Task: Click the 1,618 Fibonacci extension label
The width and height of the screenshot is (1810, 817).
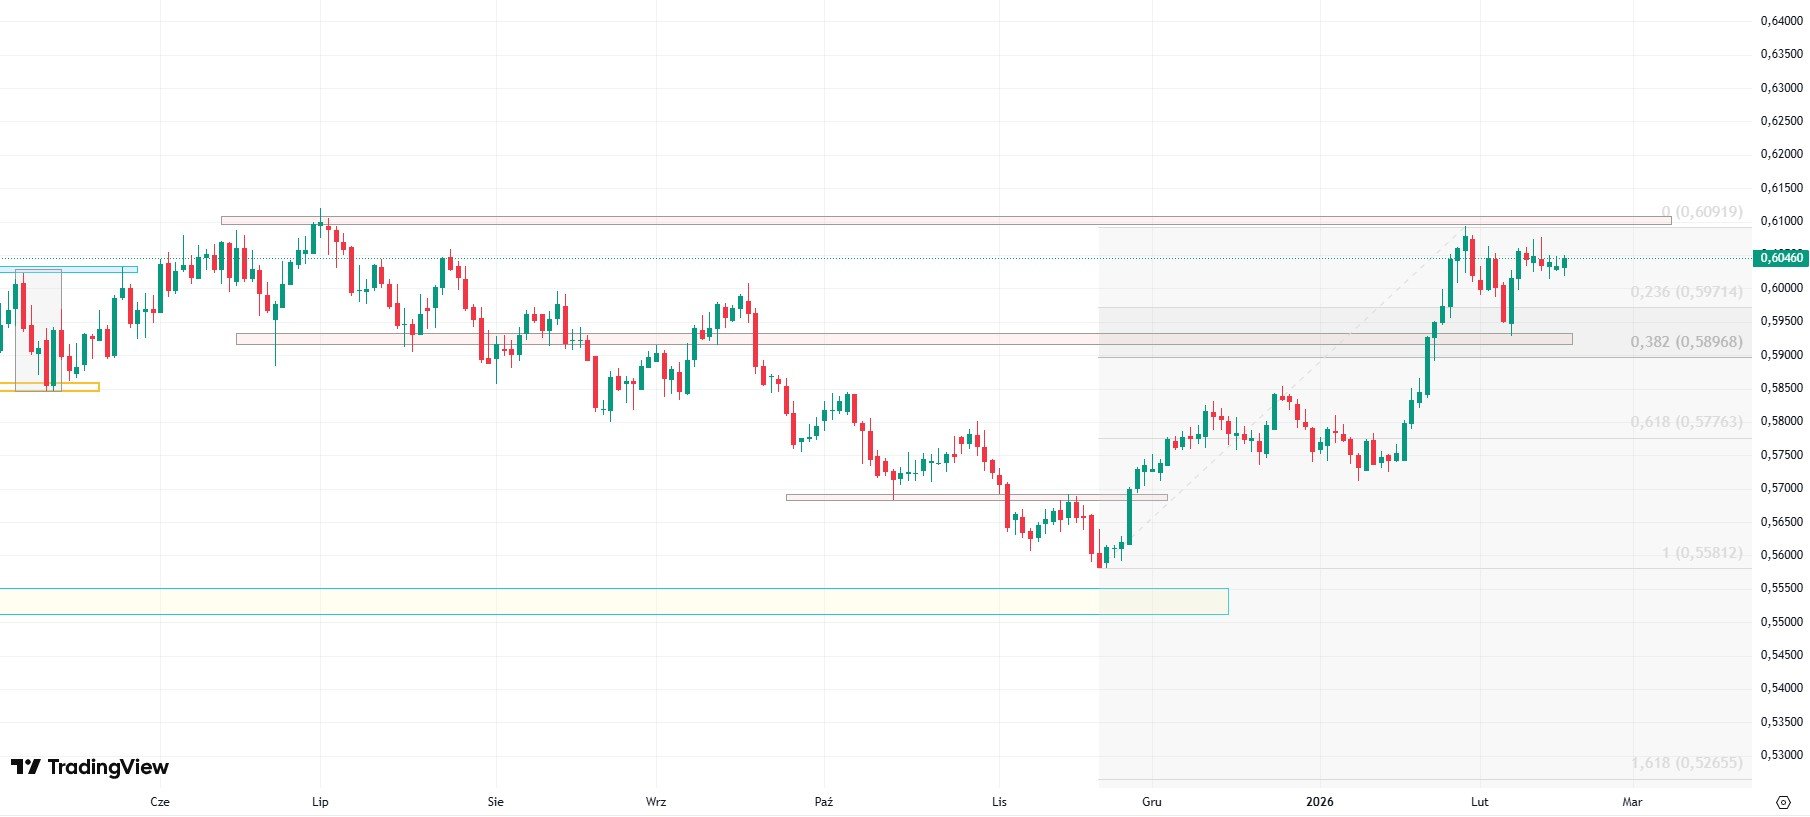Action: tap(1686, 763)
